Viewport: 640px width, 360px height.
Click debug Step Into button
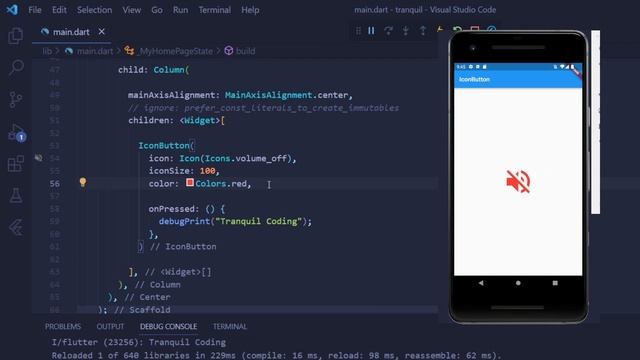tap(405, 31)
